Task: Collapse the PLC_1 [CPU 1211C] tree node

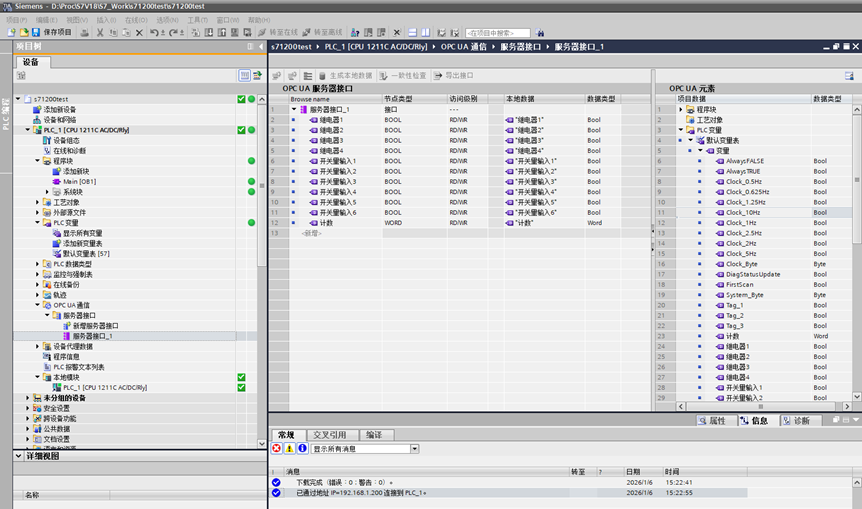Action: pos(28,130)
